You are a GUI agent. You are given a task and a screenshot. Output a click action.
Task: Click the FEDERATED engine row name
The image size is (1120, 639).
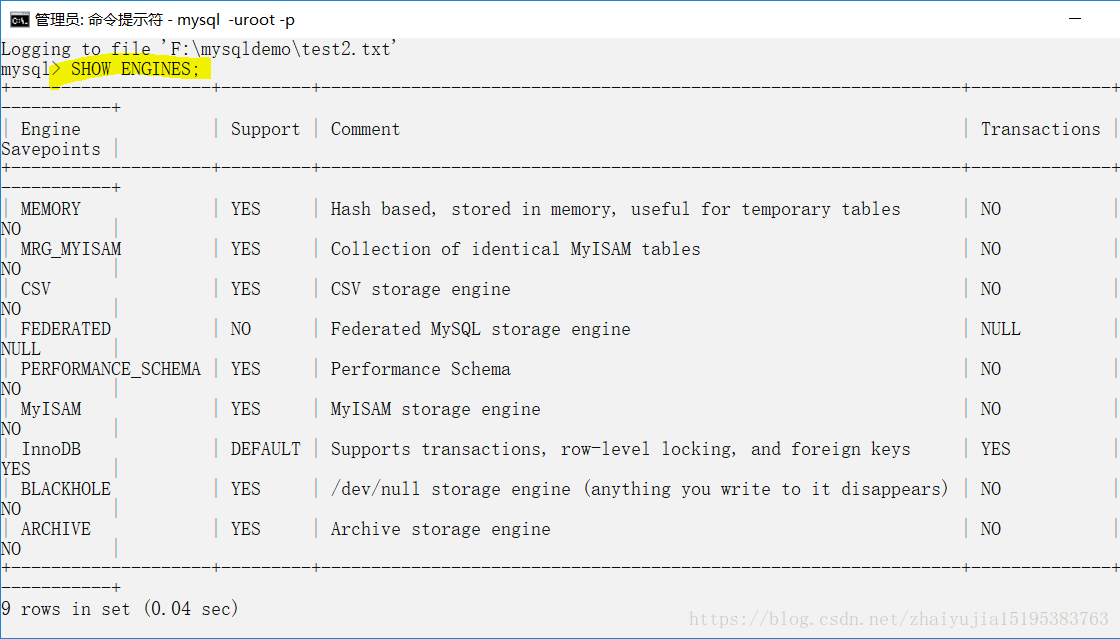(x=66, y=329)
